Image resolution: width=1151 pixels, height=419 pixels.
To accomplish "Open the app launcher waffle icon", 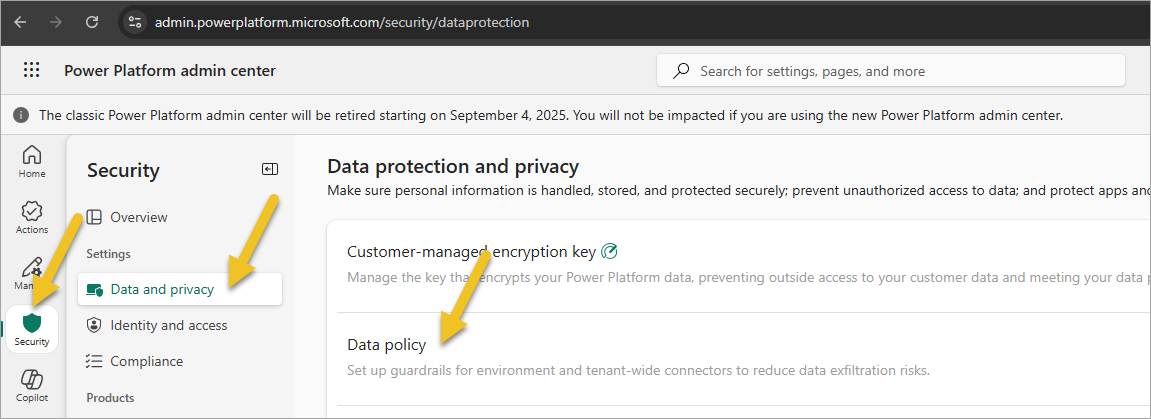I will [x=31, y=70].
